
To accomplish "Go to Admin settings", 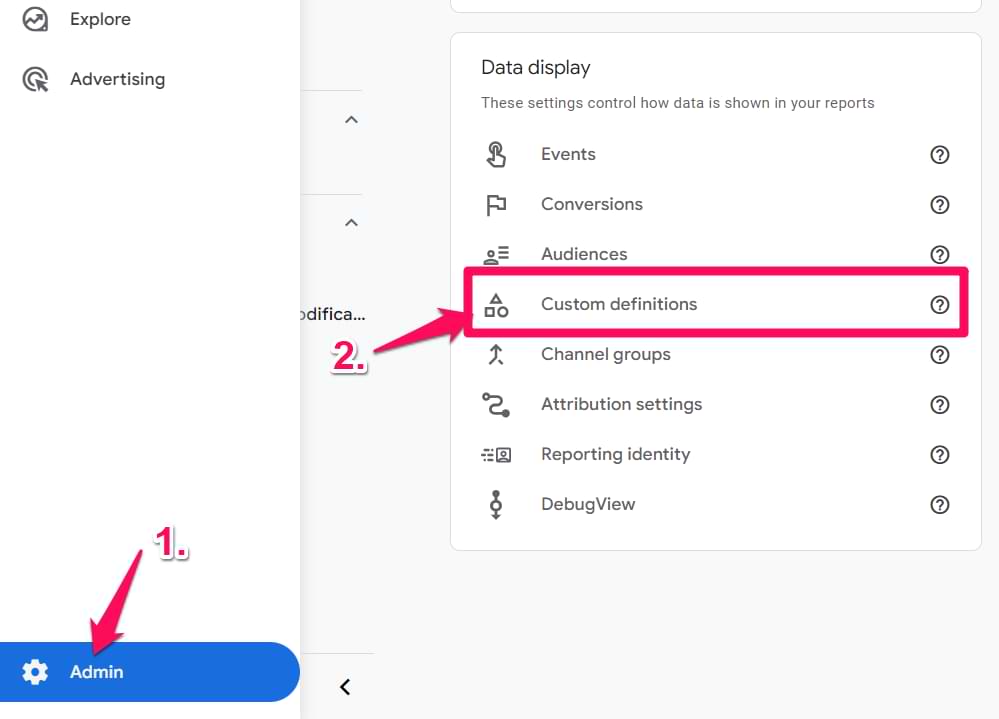I will [150, 672].
